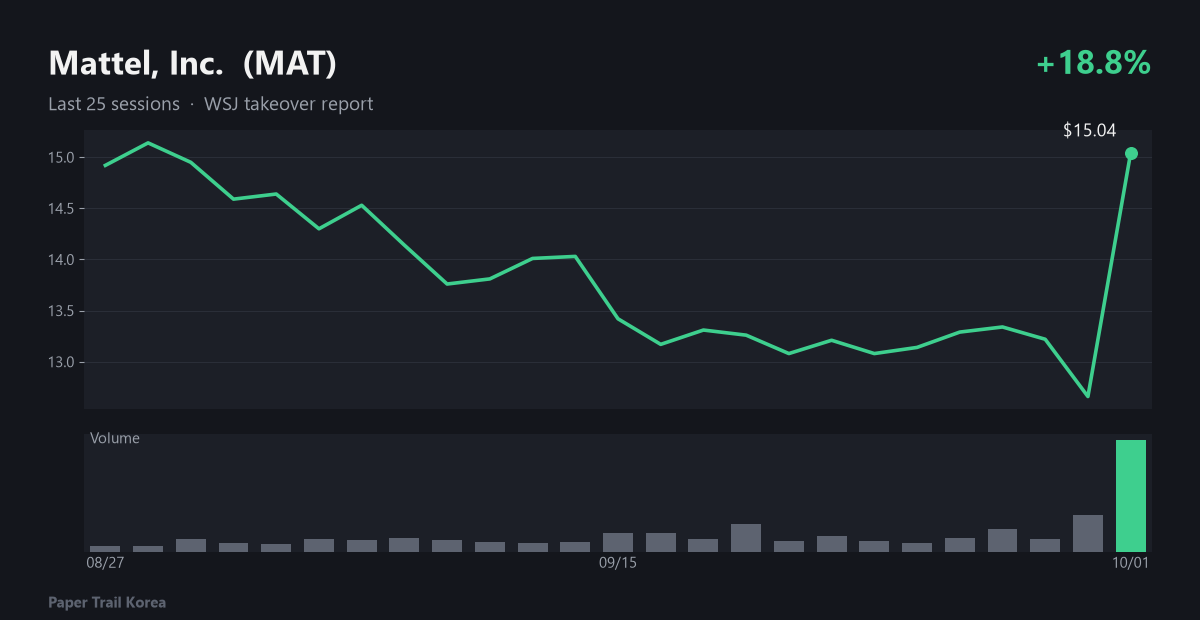Click the 15.0 y-axis label
This screenshot has height=620, width=1200.
(61, 157)
